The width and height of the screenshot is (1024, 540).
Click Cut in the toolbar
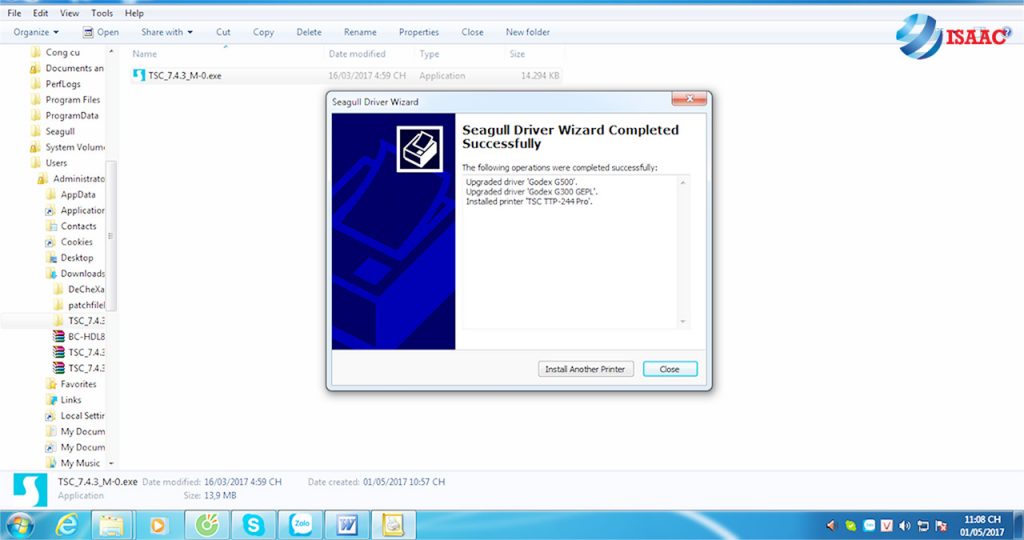click(x=223, y=32)
